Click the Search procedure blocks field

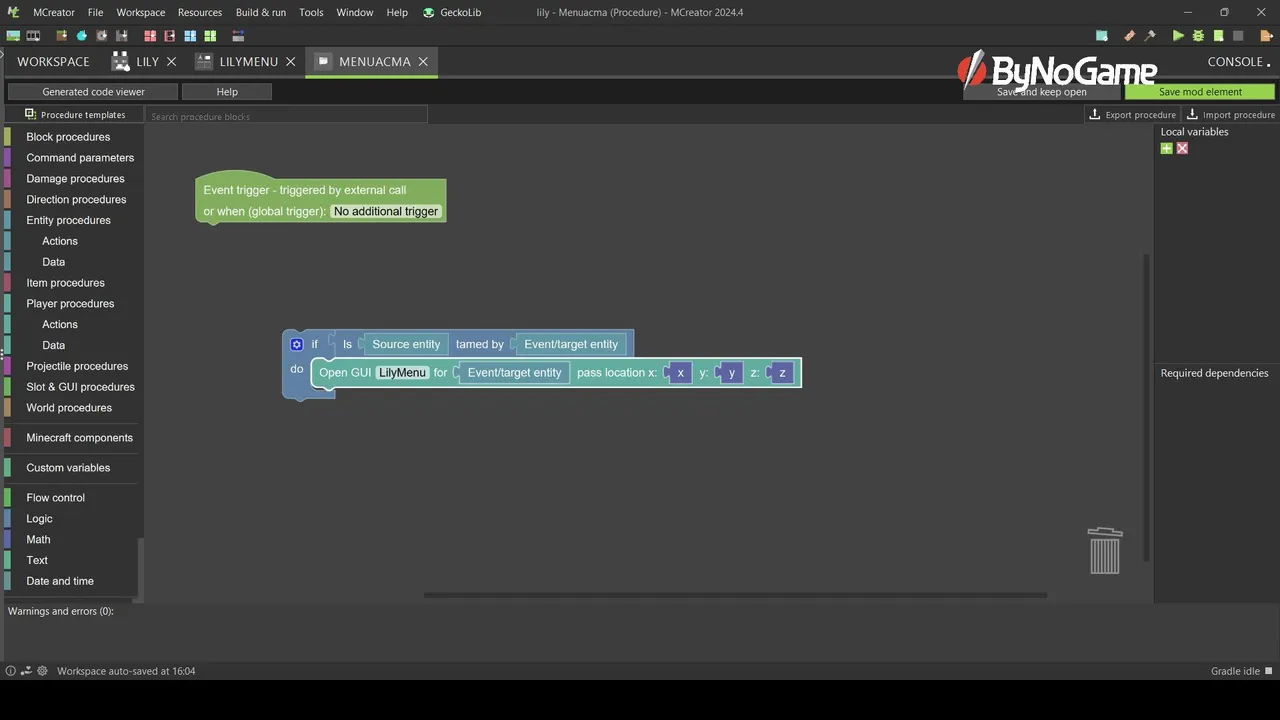click(287, 116)
